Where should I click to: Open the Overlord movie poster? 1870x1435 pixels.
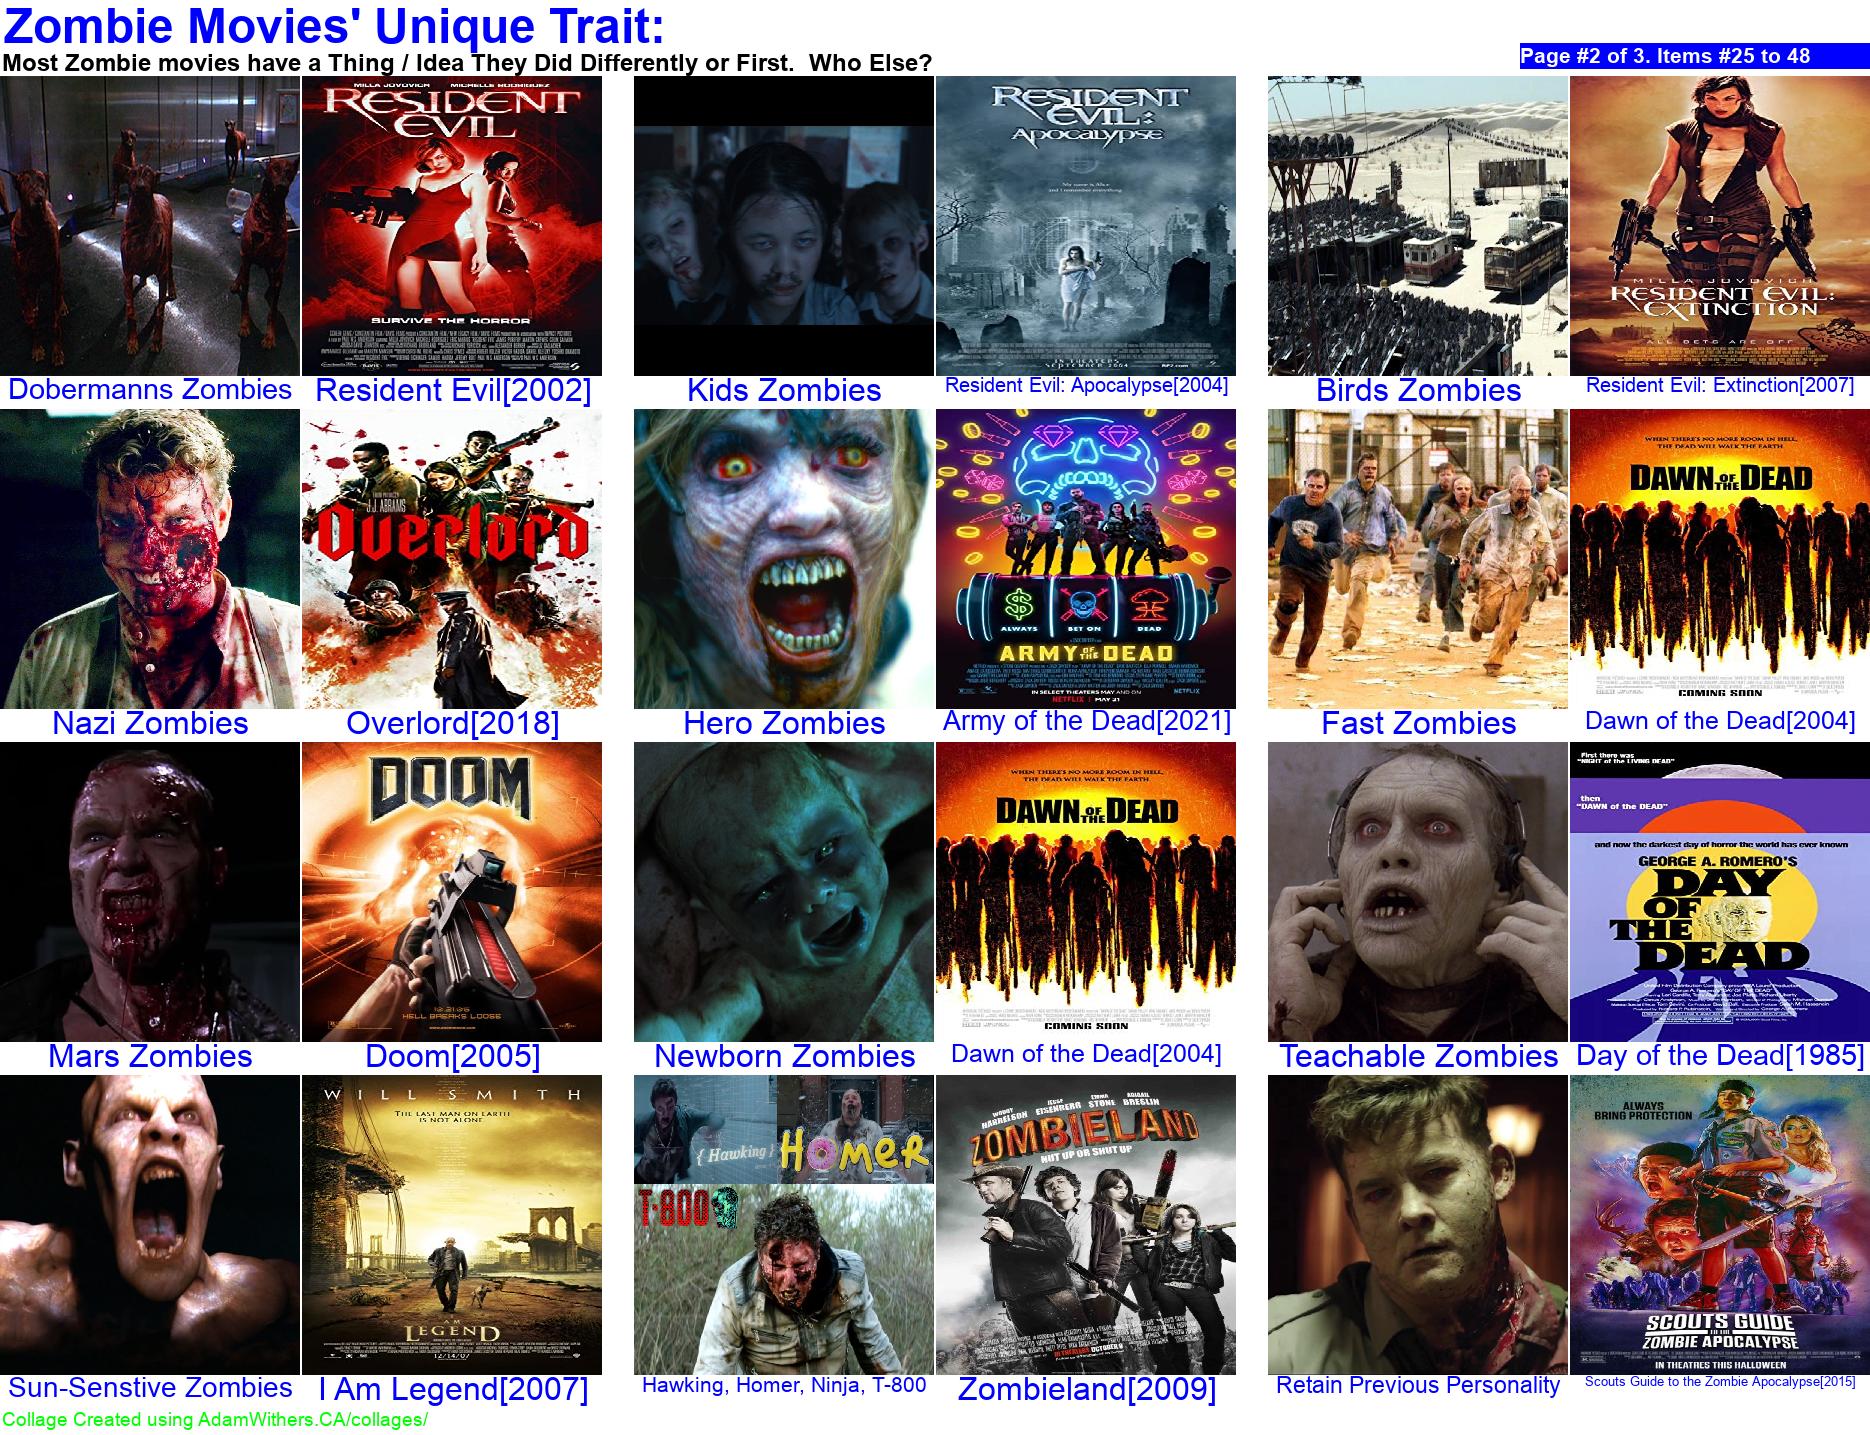pos(452,559)
